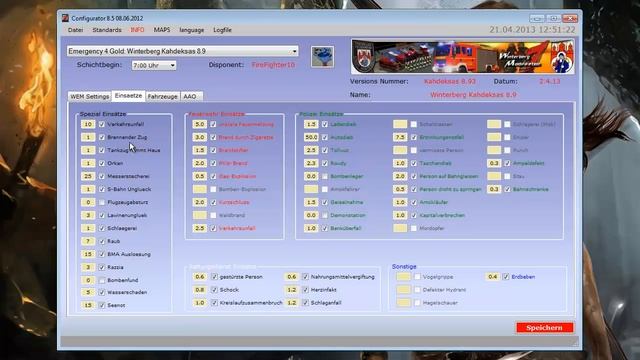This screenshot has width=640, height=360.
Task: Toggle the Nahrungsmittelvergiftung checkbox
Action: 305,277
